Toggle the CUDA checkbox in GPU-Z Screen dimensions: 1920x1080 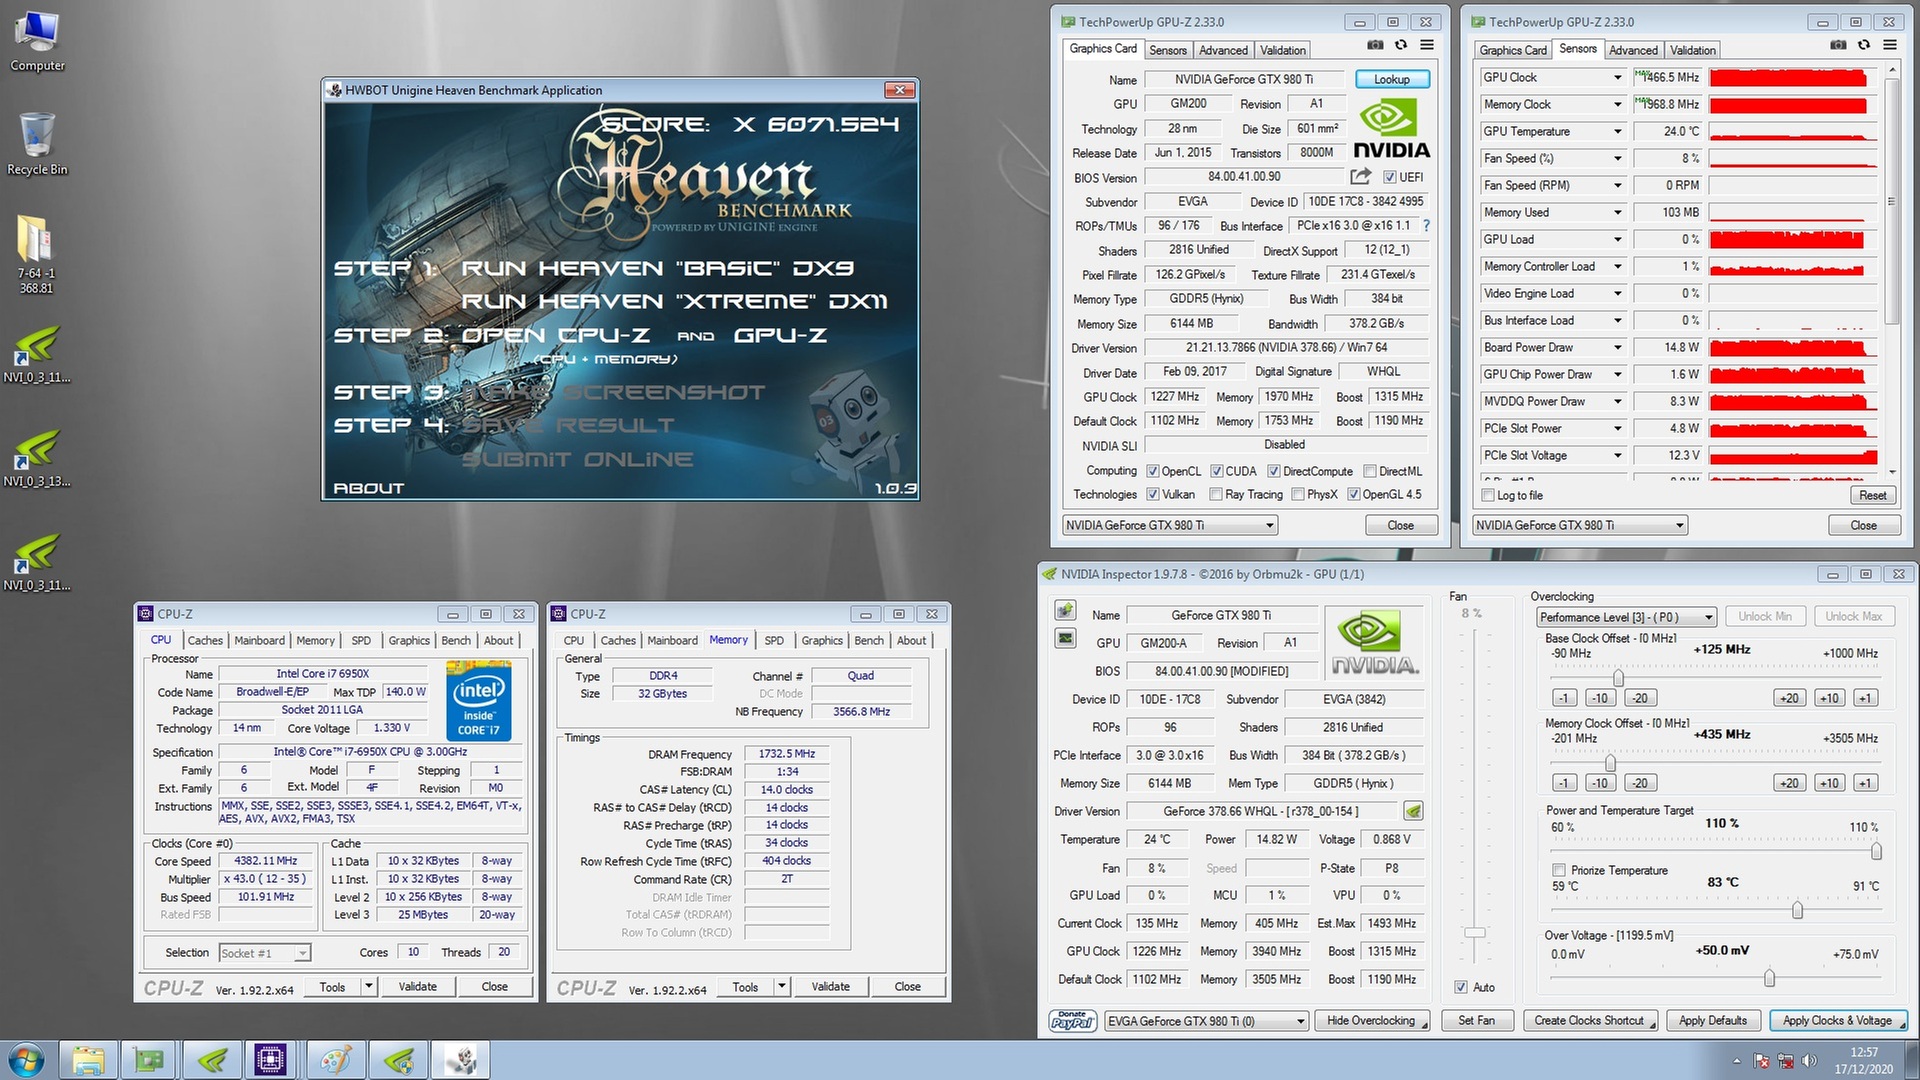(x=1217, y=471)
